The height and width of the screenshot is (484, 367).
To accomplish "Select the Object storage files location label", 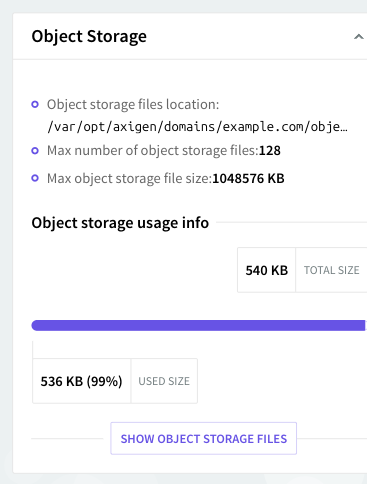I will pos(133,104).
